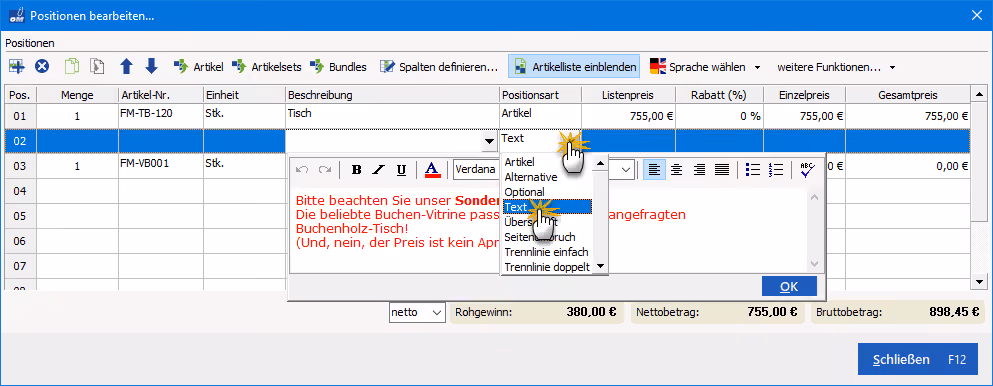This screenshot has height=386, width=993.
Task: Open the font color picker
Action: (432, 170)
